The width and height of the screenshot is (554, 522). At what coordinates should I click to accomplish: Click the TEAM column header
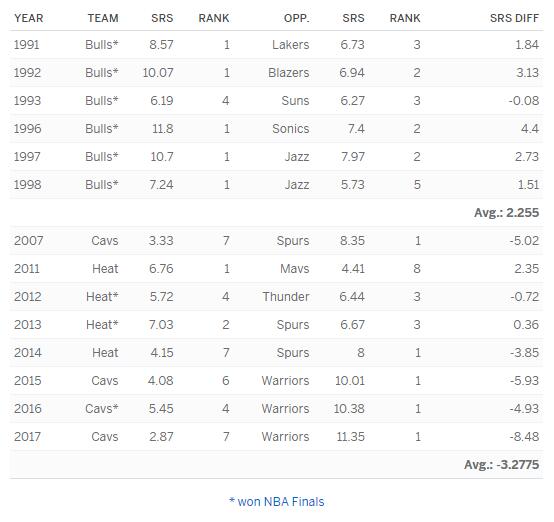[103, 18]
